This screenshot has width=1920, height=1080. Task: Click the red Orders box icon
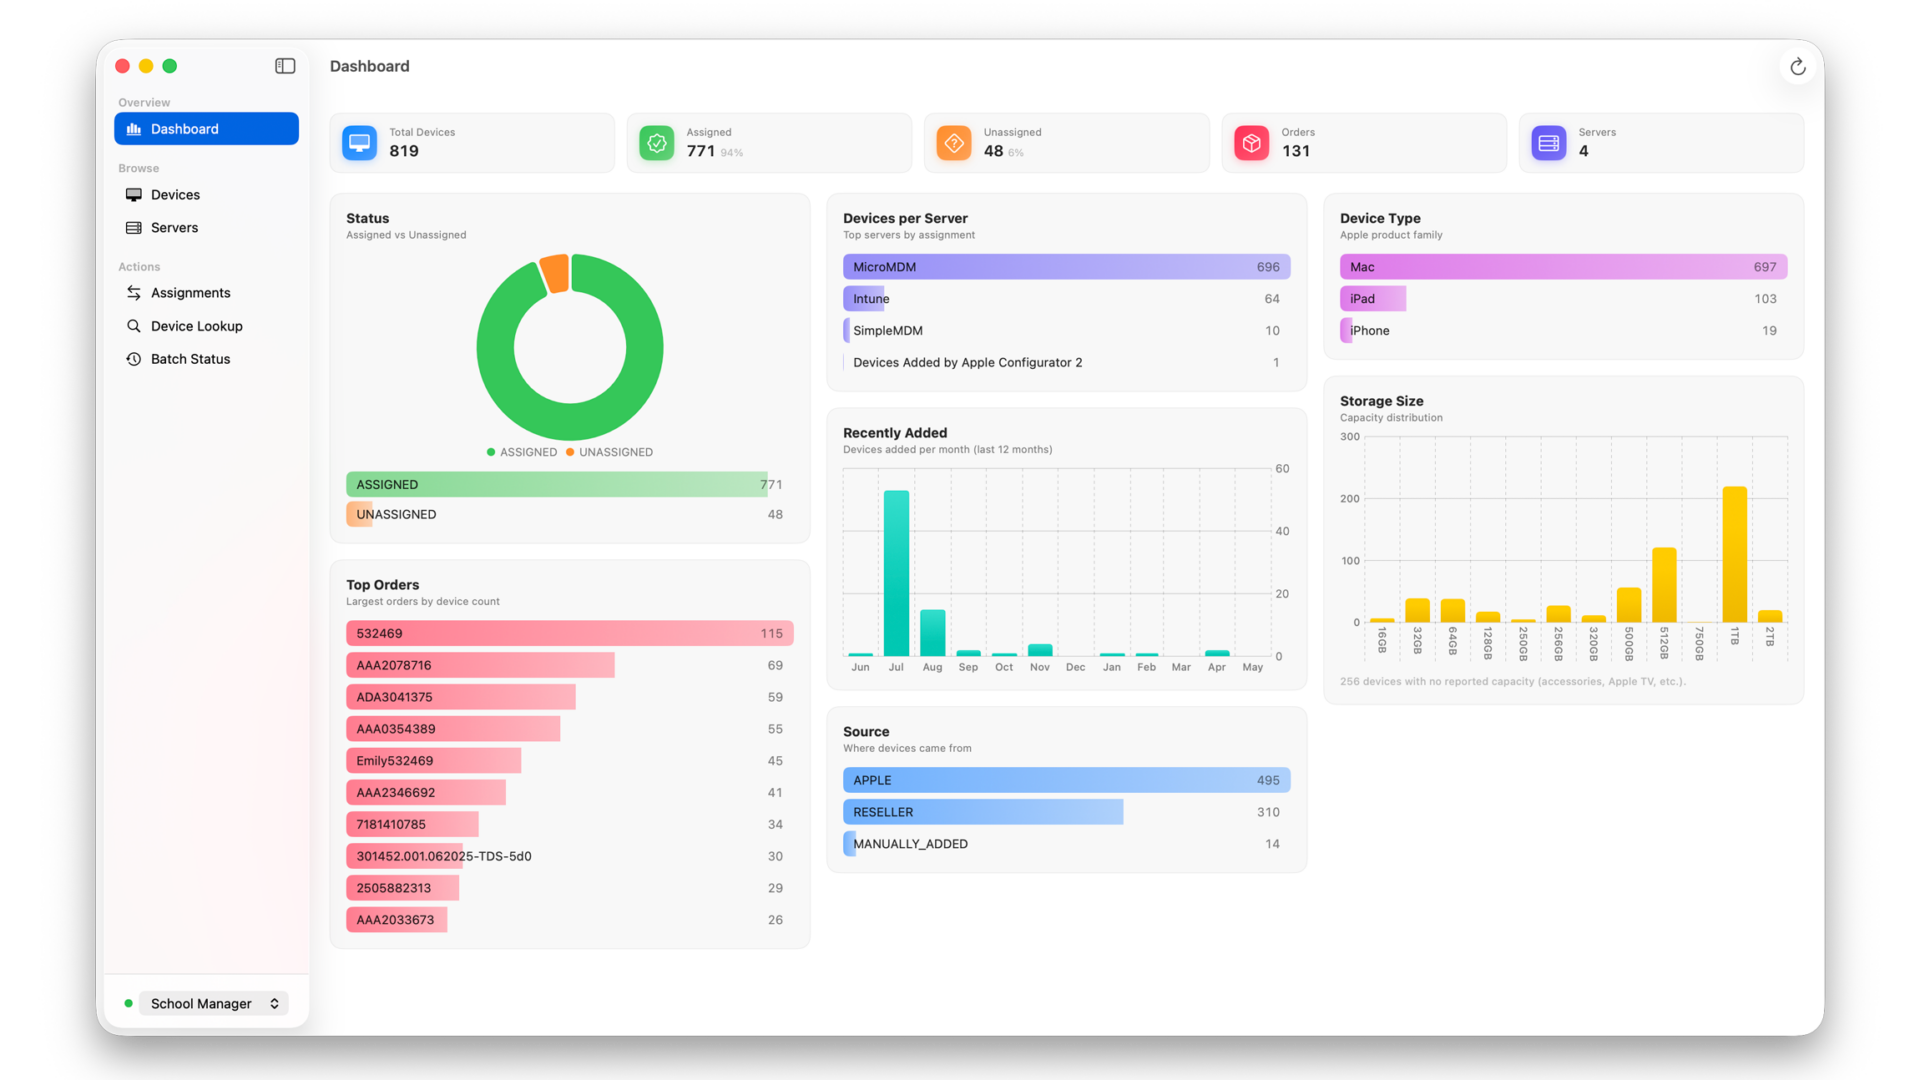(1251, 143)
